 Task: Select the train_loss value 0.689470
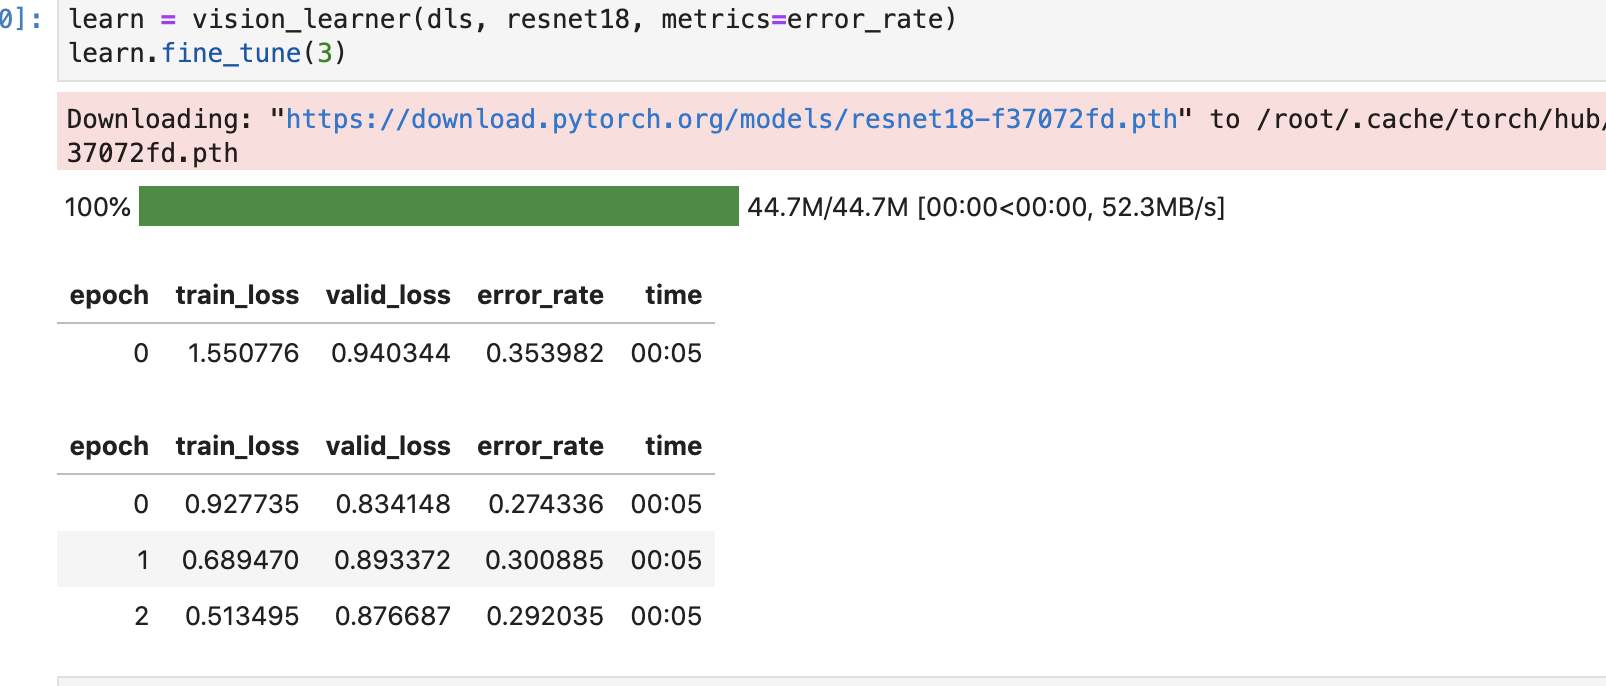(240, 560)
